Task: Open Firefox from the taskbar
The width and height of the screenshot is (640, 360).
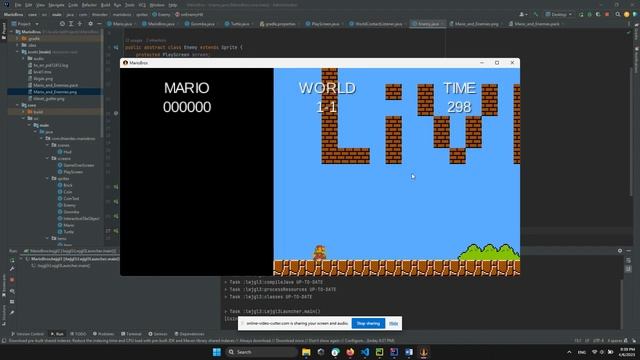Action: coord(350,352)
